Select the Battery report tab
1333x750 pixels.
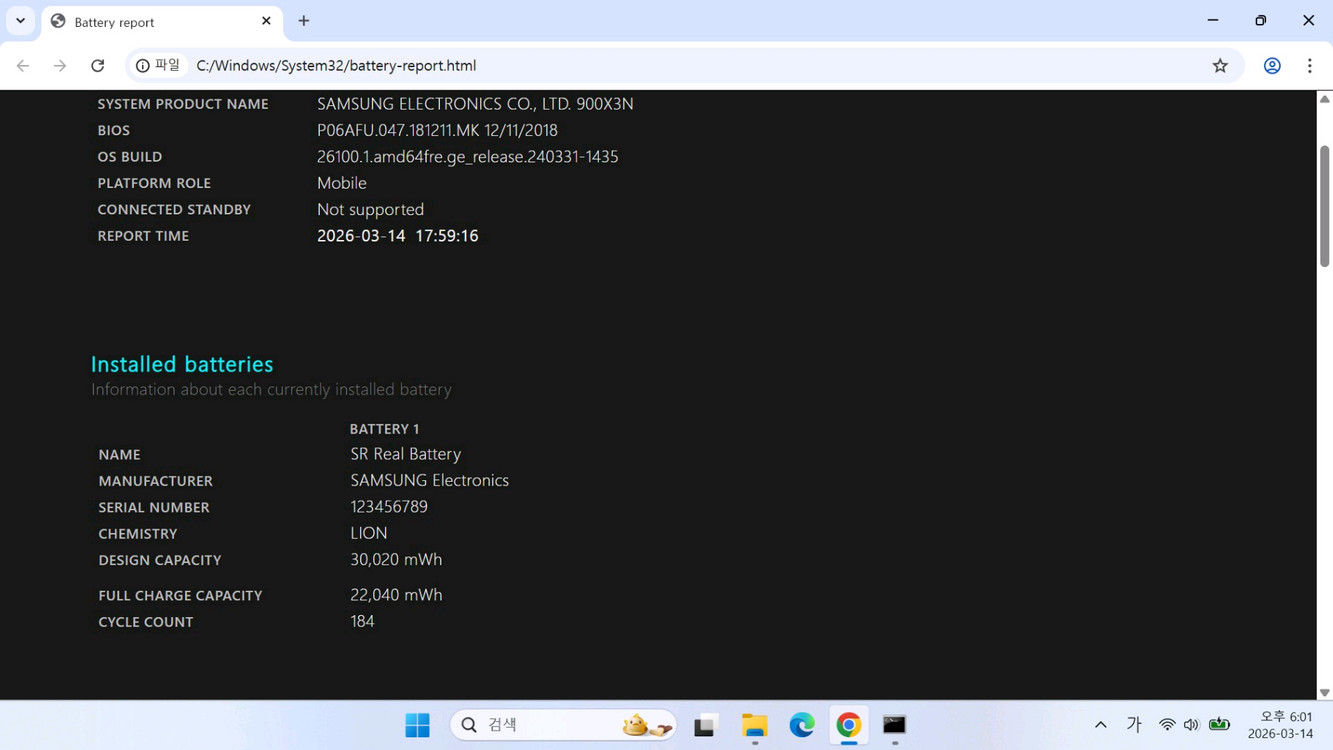150,21
